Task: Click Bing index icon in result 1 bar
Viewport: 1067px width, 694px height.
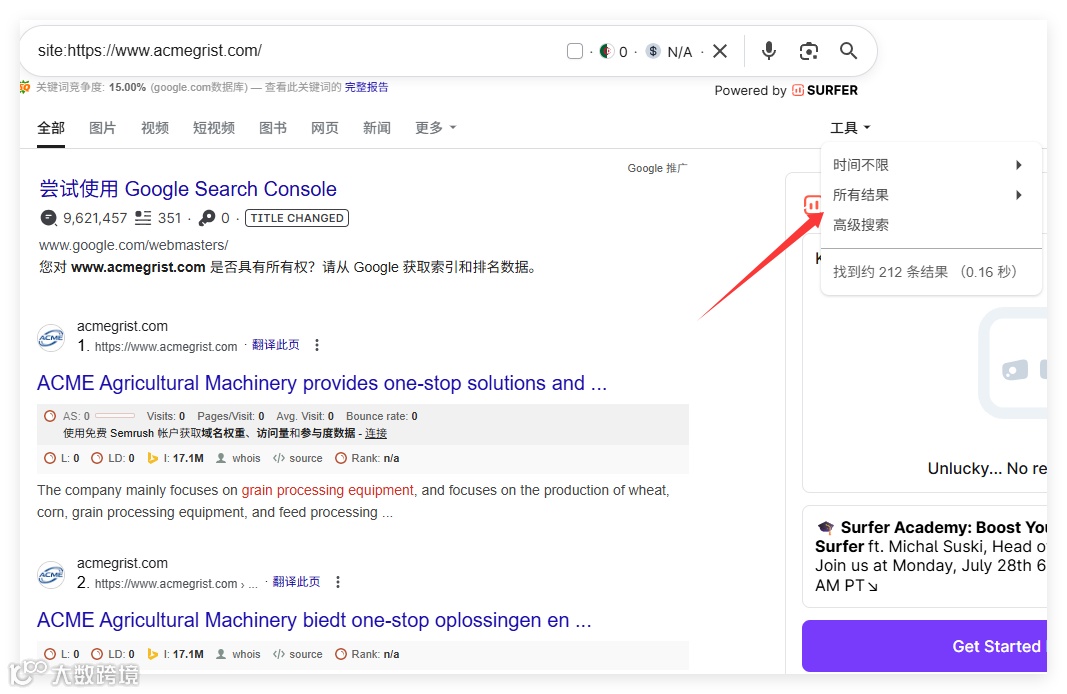Action: point(152,459)
